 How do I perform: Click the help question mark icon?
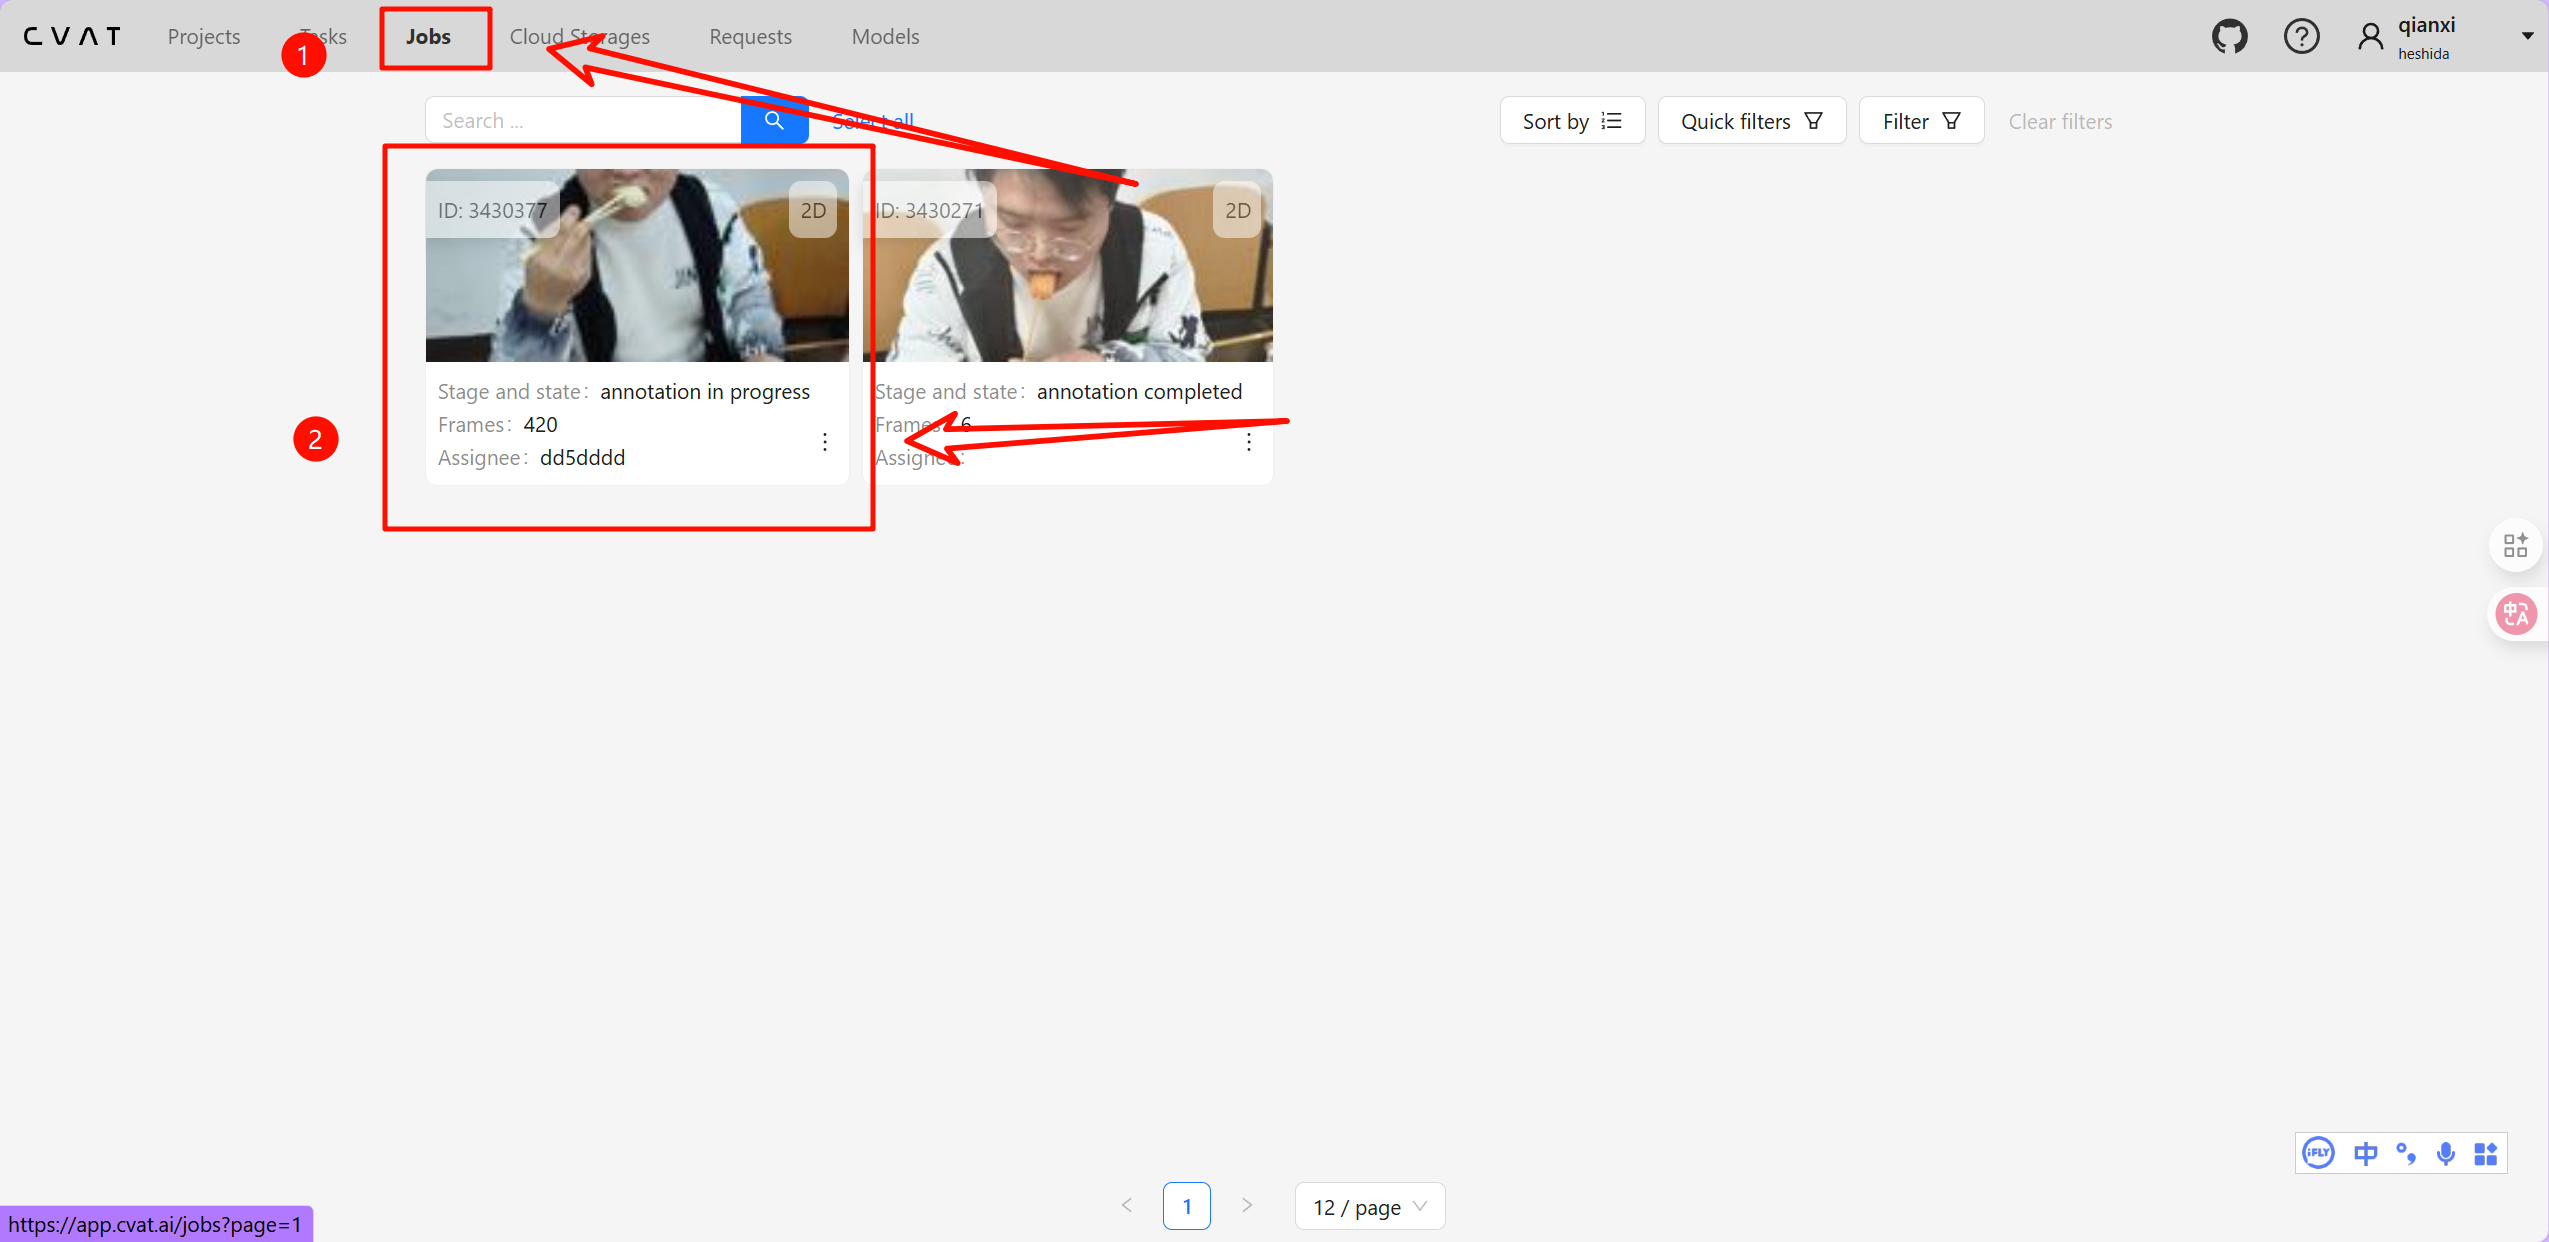[x=2301, y=37]
